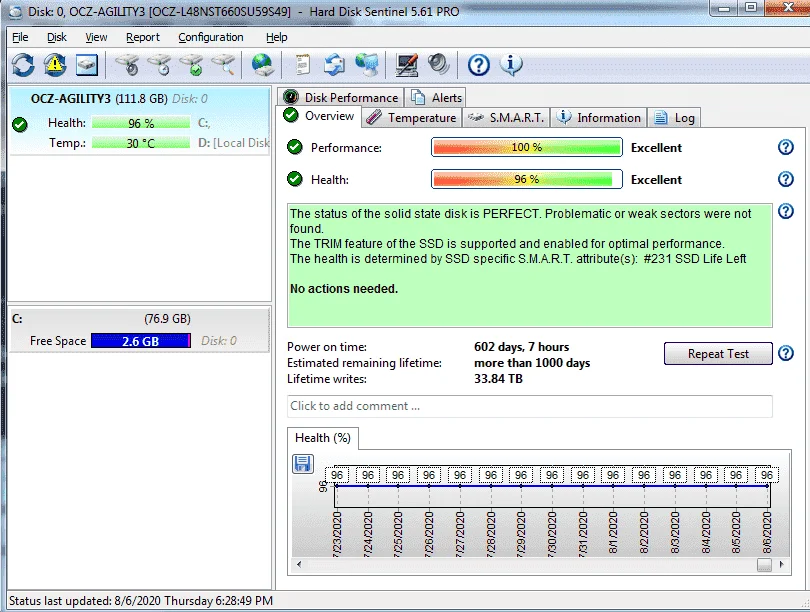Click the 8/6/2020 date label on graph

(767, 533)
